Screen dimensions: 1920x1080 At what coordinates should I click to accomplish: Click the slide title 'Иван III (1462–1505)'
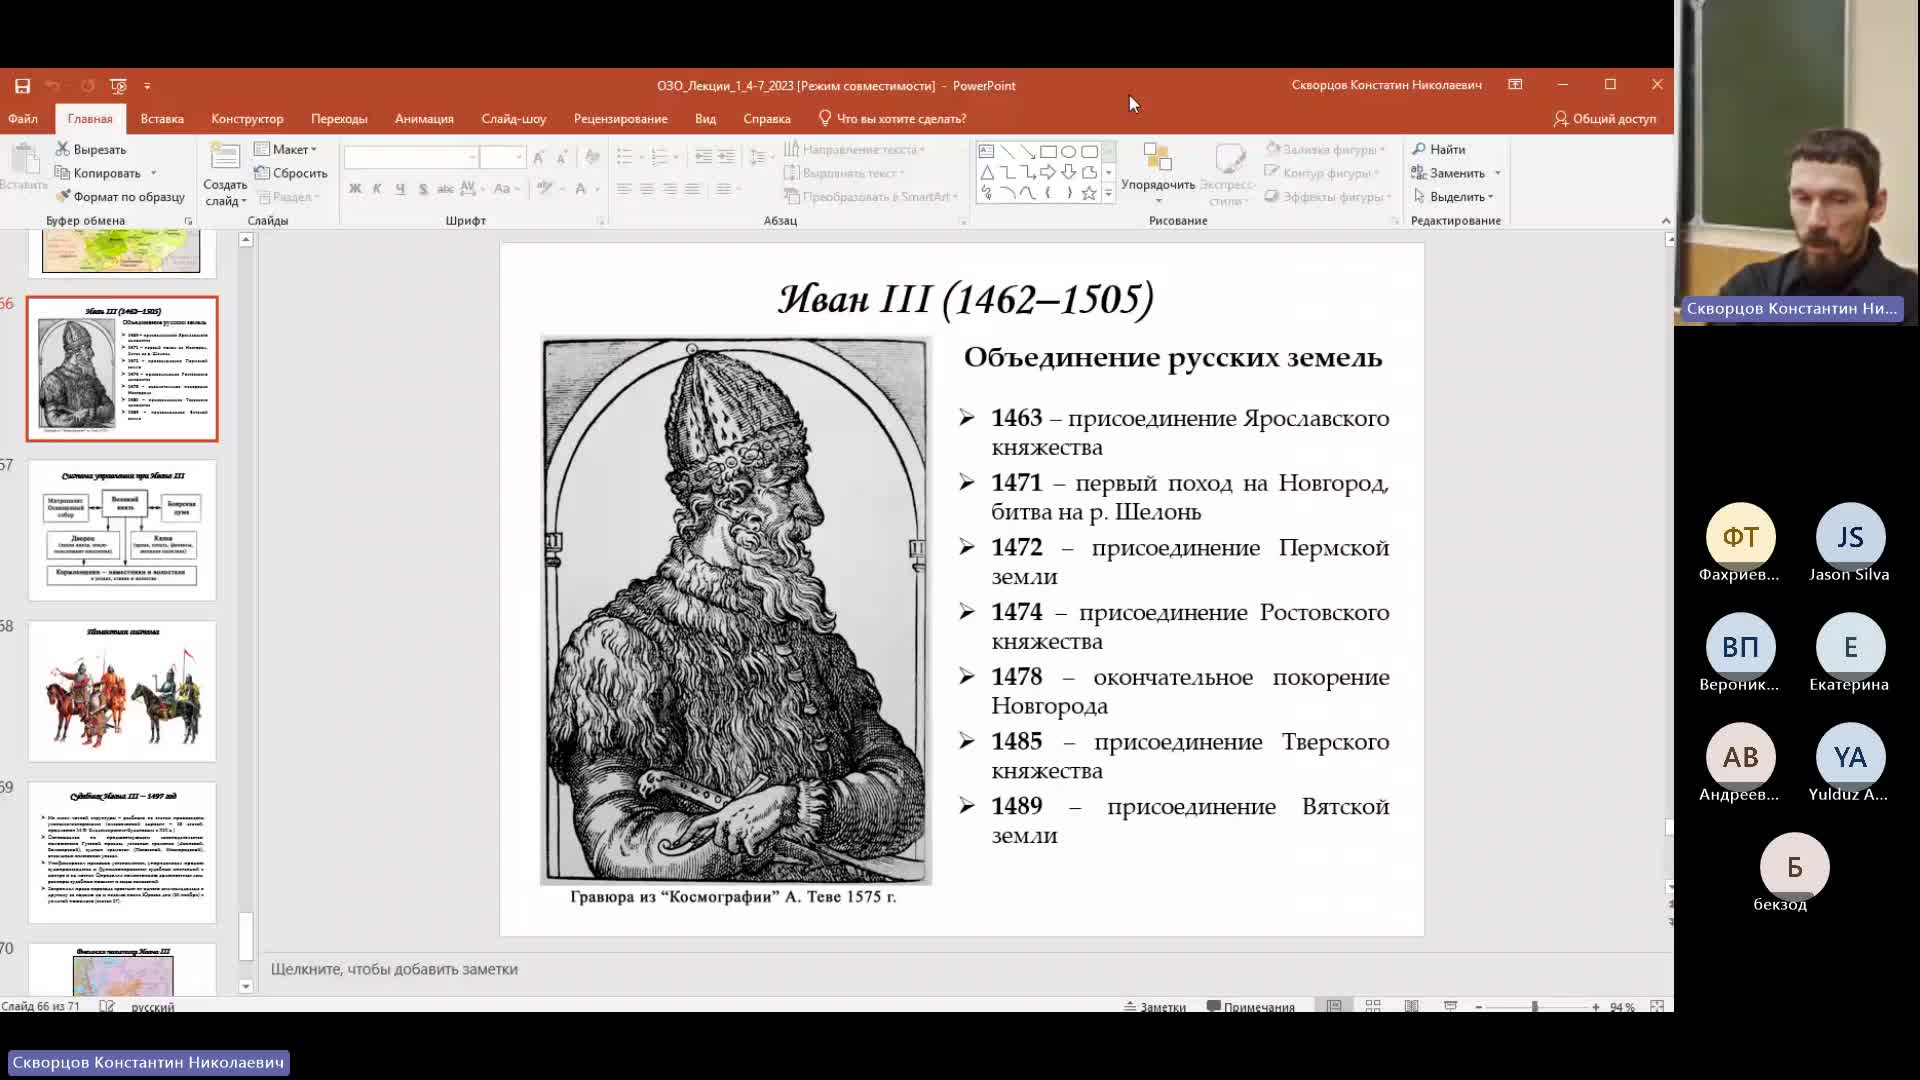966,298
